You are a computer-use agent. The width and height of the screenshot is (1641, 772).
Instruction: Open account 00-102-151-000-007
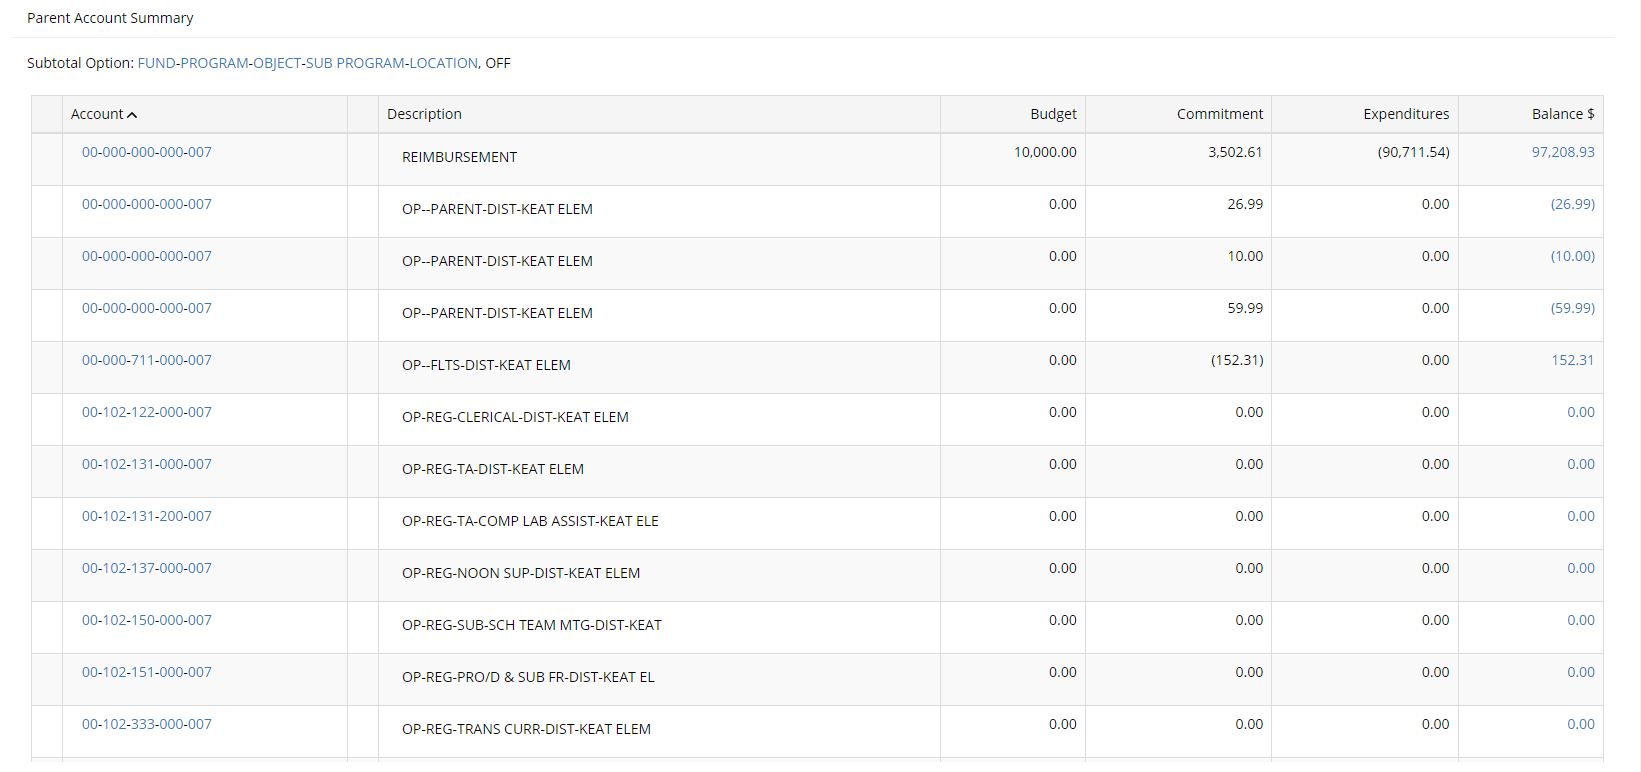click(147, 672)
